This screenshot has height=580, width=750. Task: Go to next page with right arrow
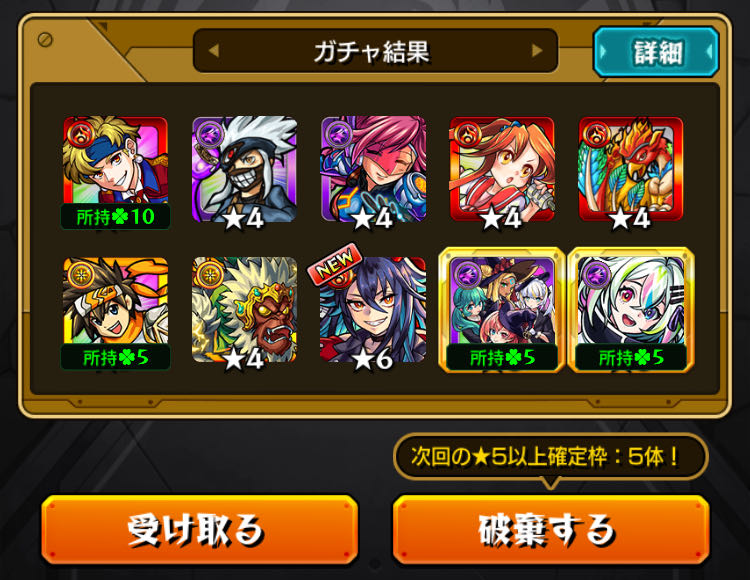[x=537, y=50]
